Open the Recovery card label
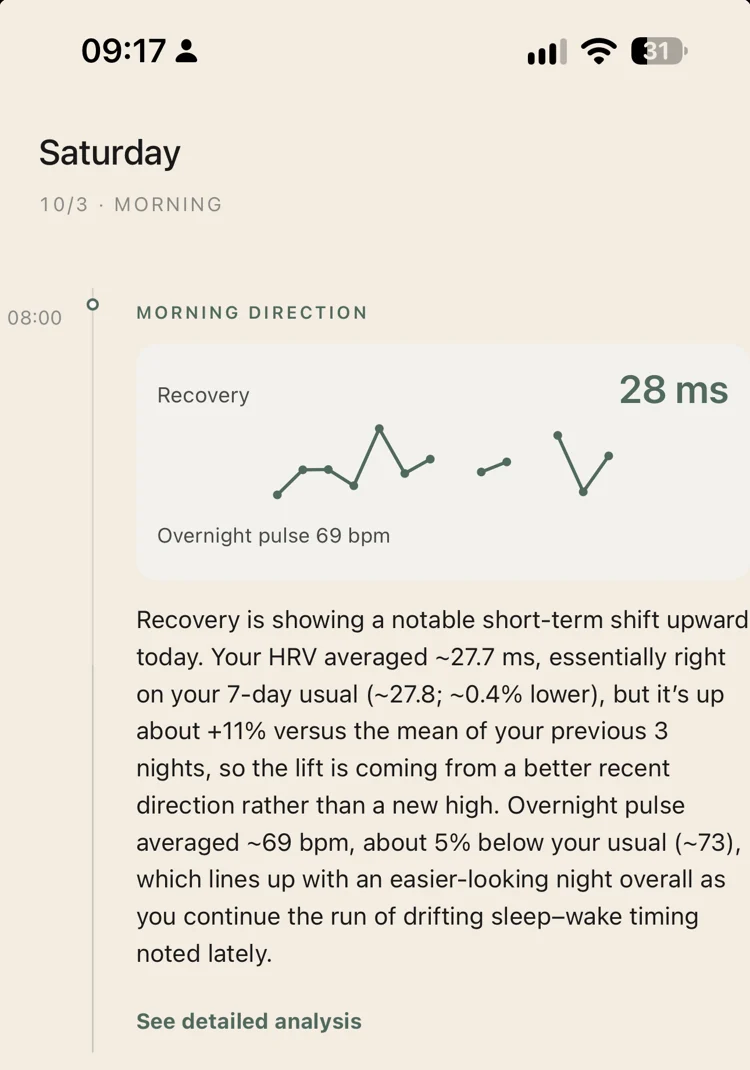Screen dimensions: 750x1070 [203, 395]
